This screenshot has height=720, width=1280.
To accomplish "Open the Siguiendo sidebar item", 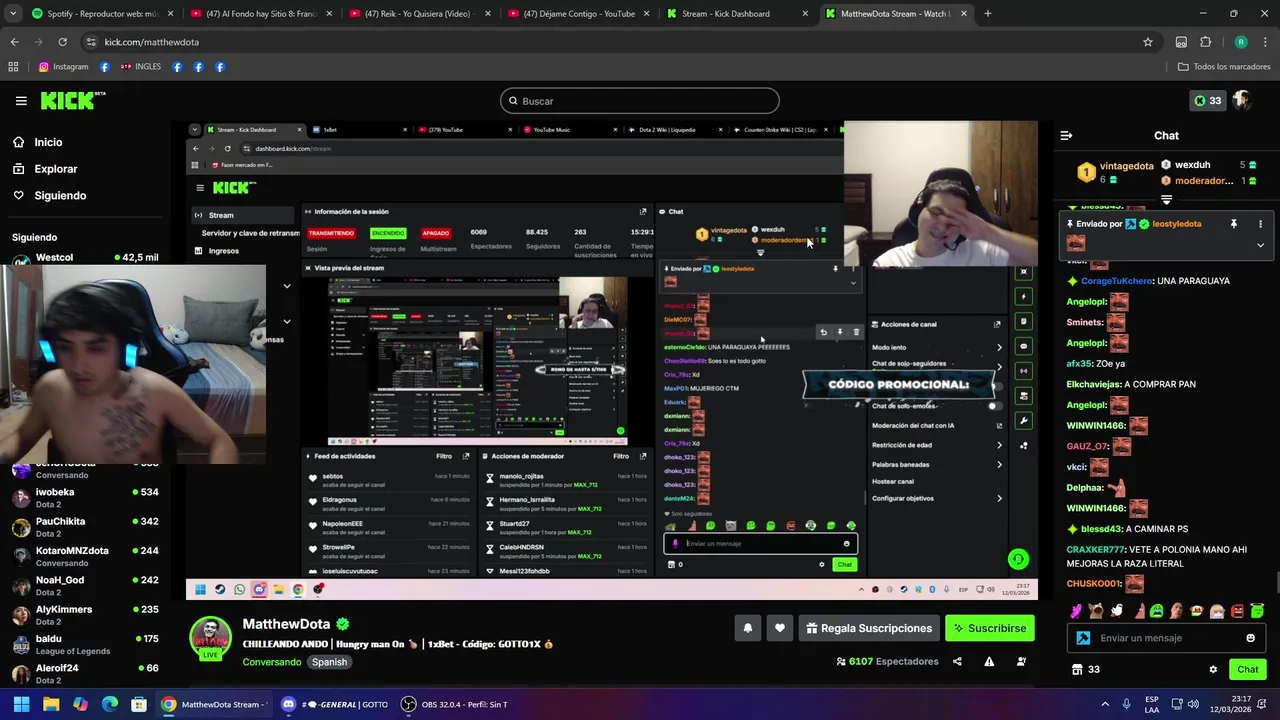I will [x=49, y=195].
